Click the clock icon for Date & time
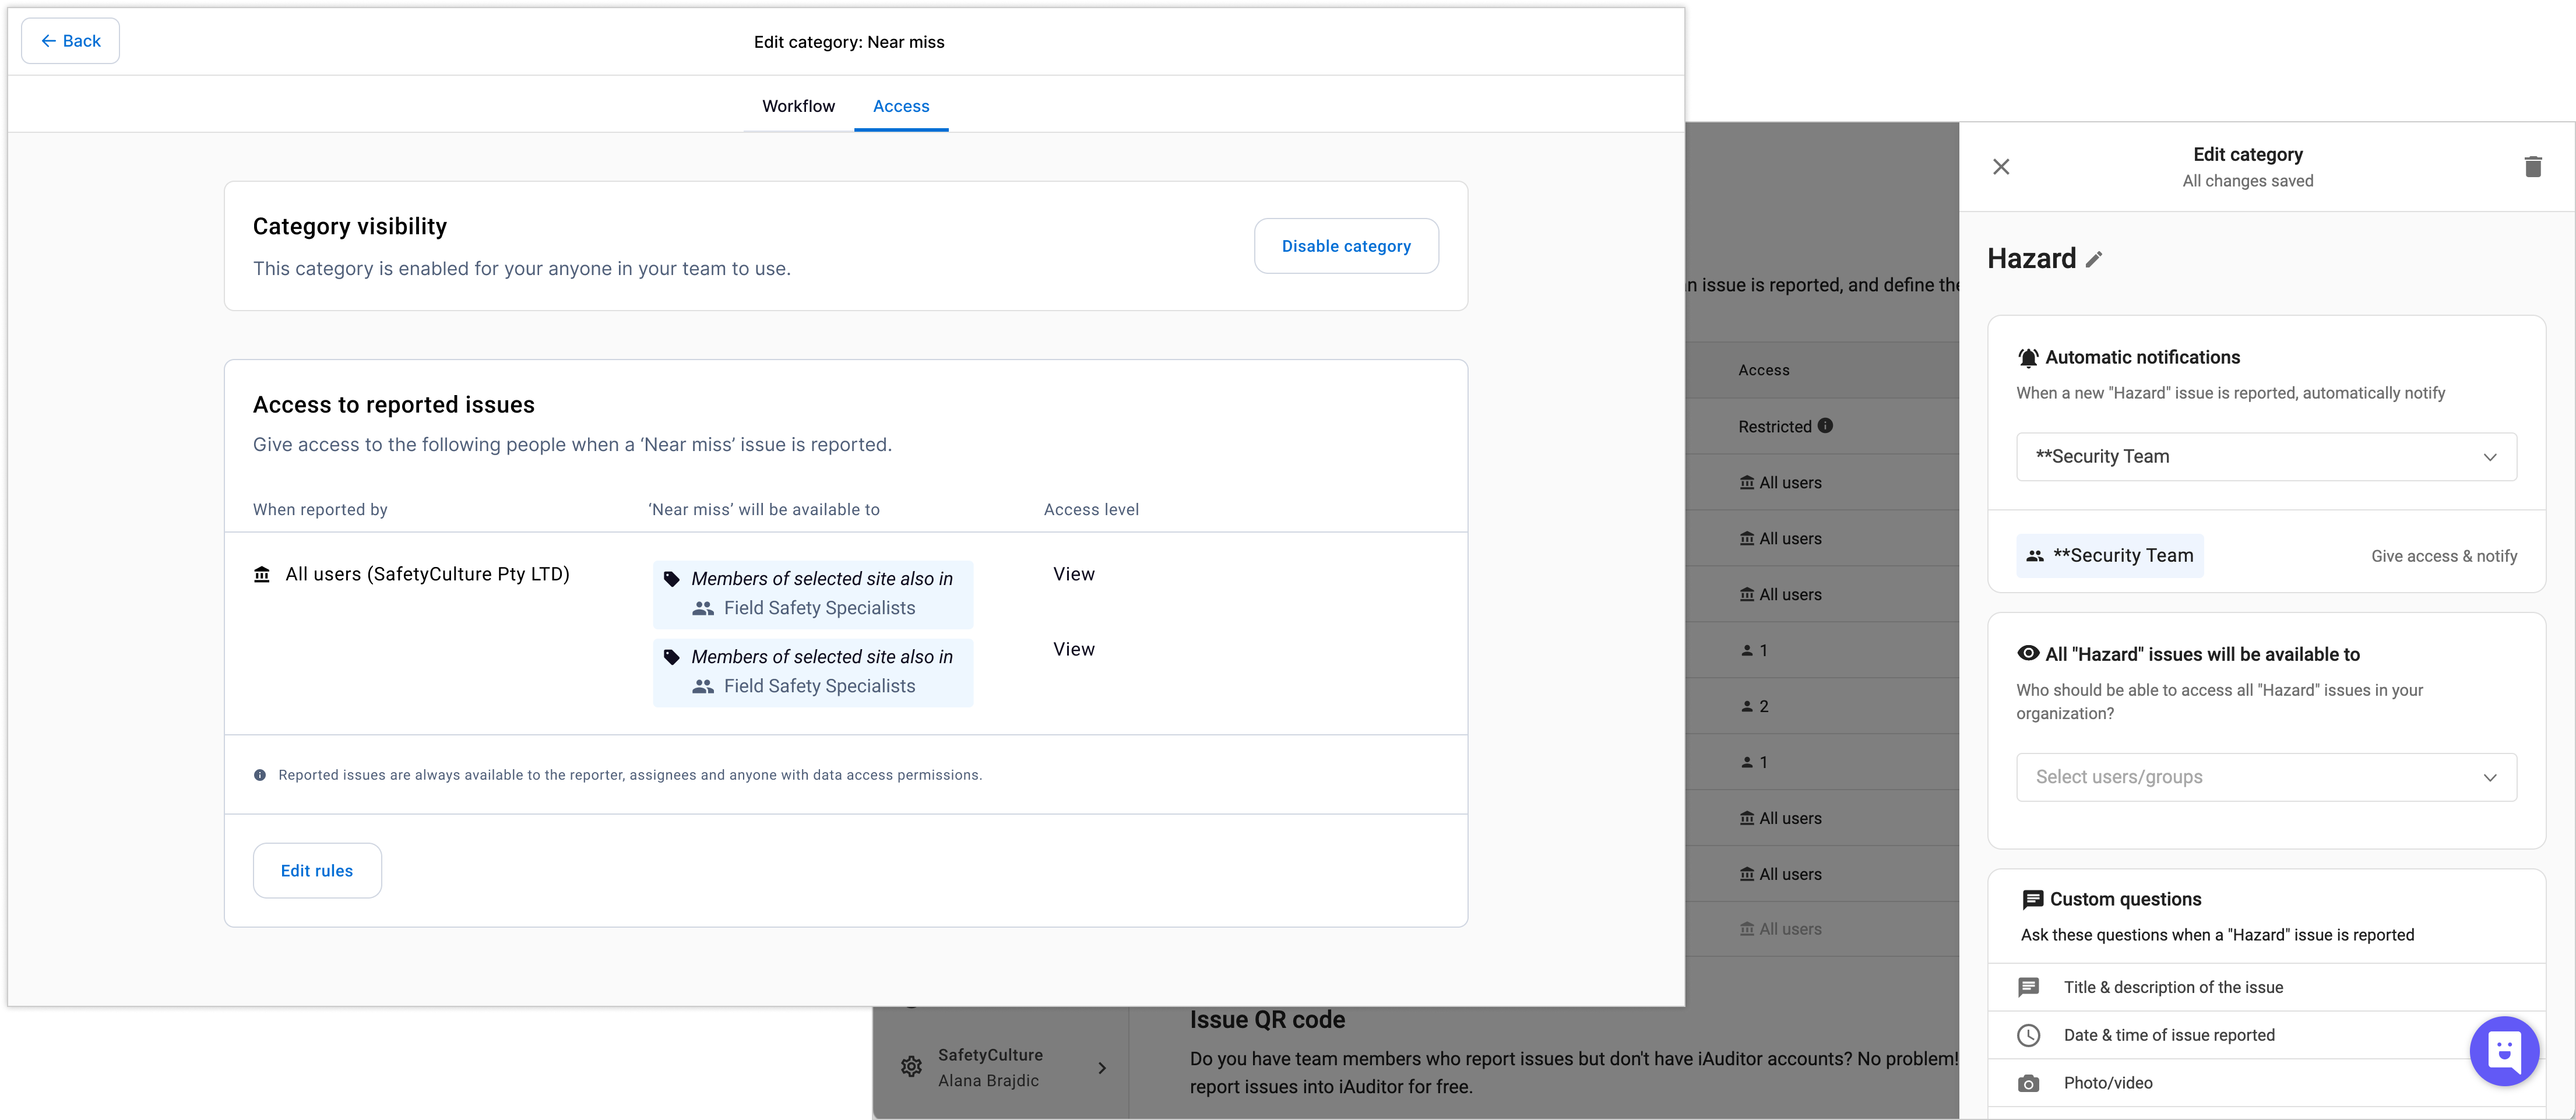 coord(2028,1035)
